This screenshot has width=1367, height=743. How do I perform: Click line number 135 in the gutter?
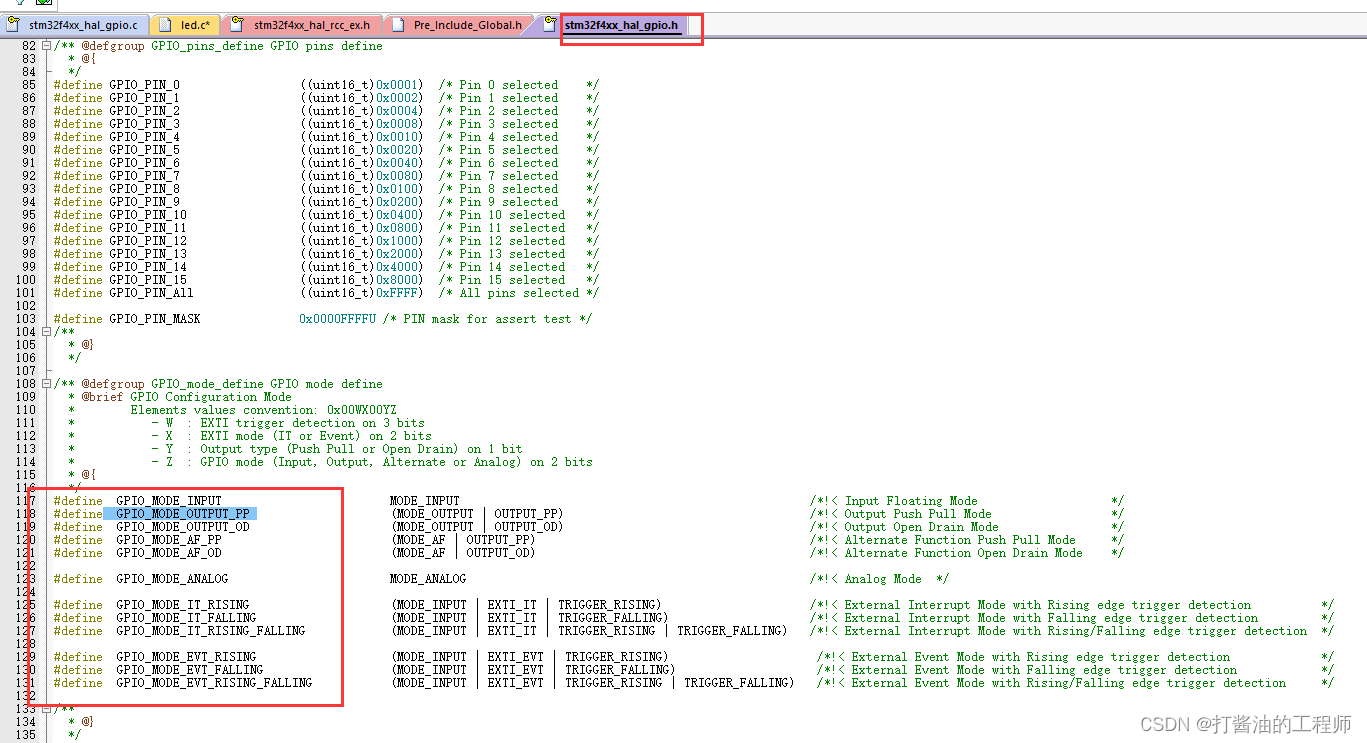point(25,735)
